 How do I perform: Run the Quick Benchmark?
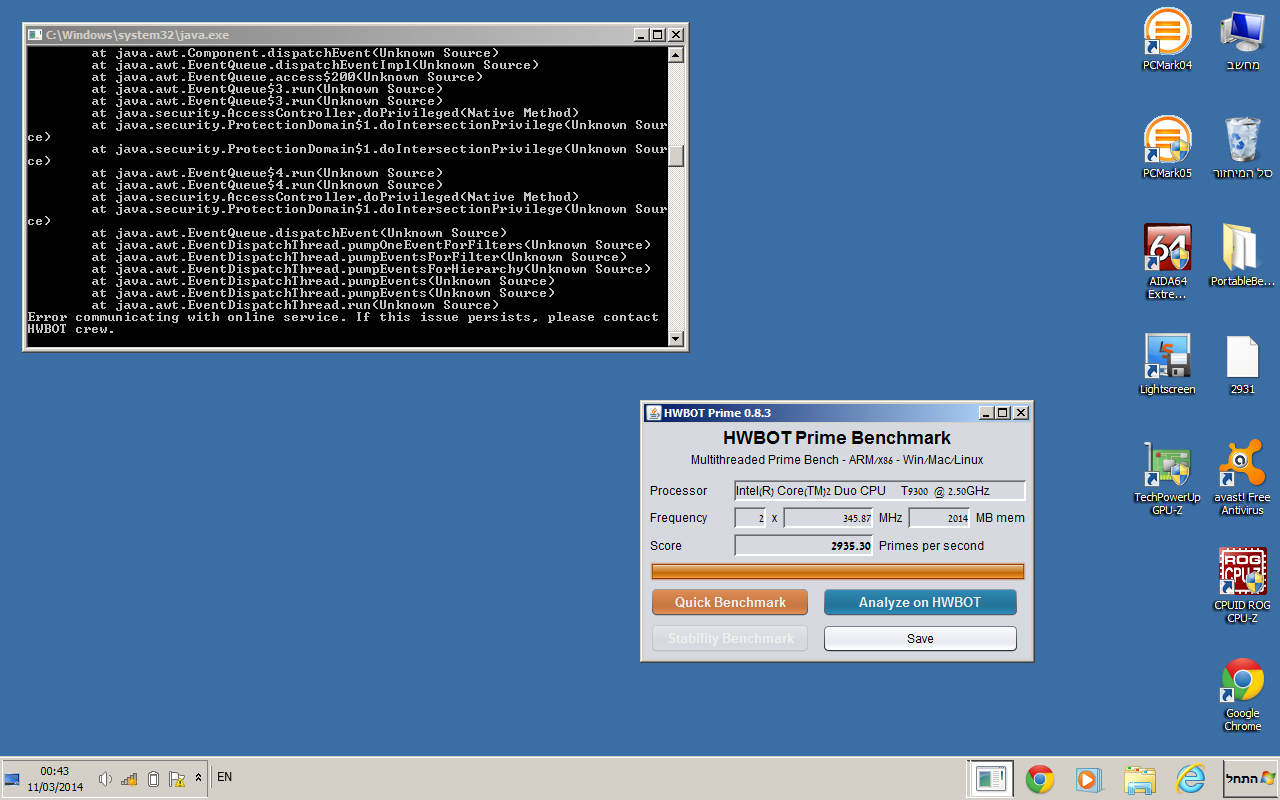(730, 602)
